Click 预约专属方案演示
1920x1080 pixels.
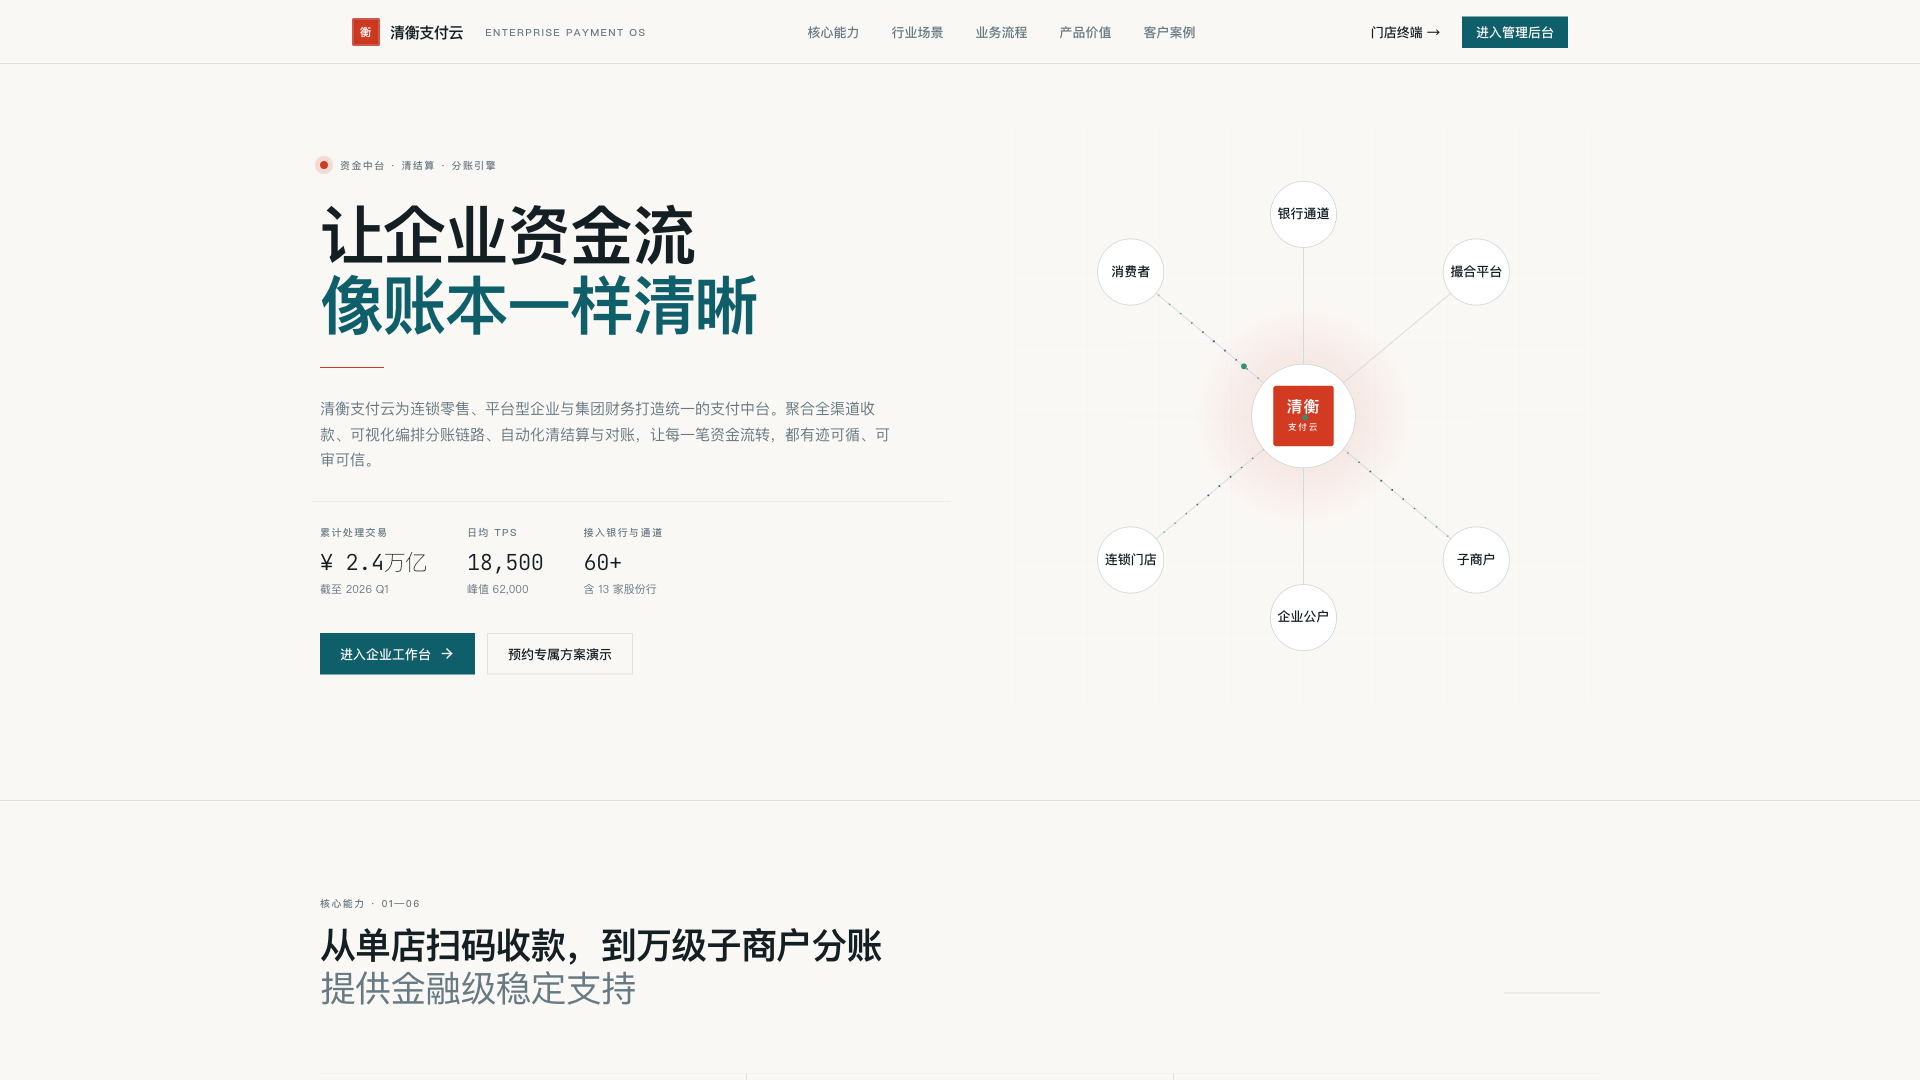tap(559, 653)
